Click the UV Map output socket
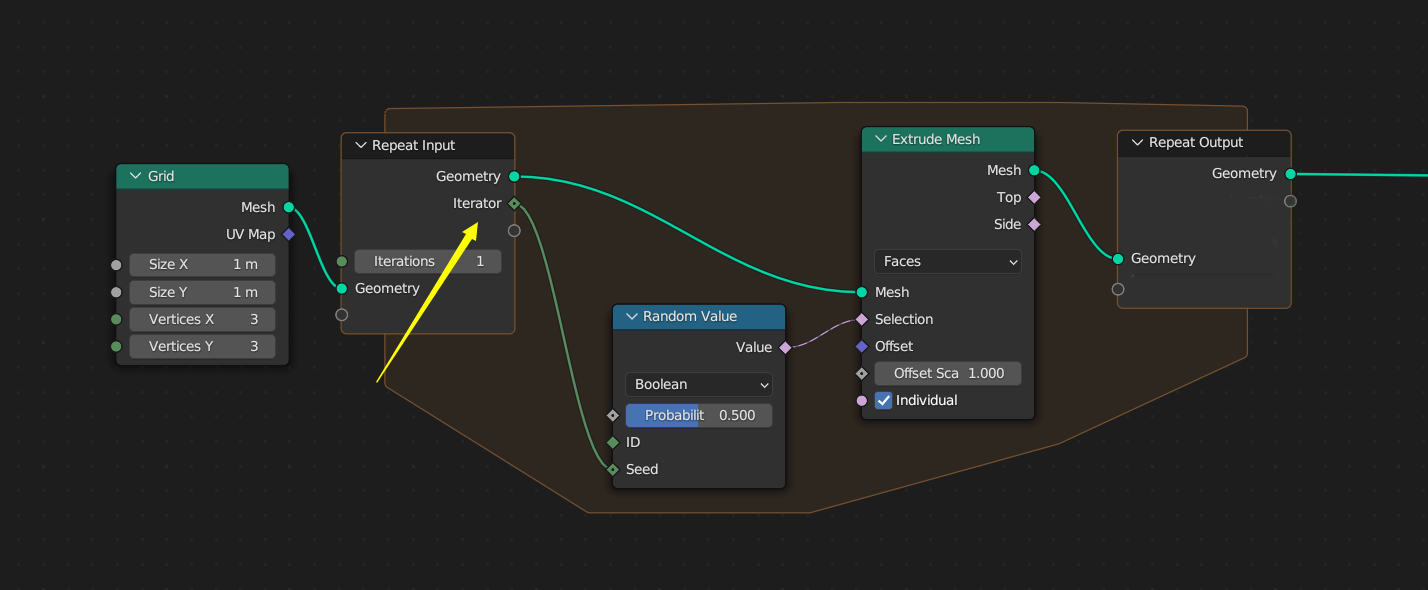The width and height of the screenshot is (1428, 590). (x=289, y=234)
